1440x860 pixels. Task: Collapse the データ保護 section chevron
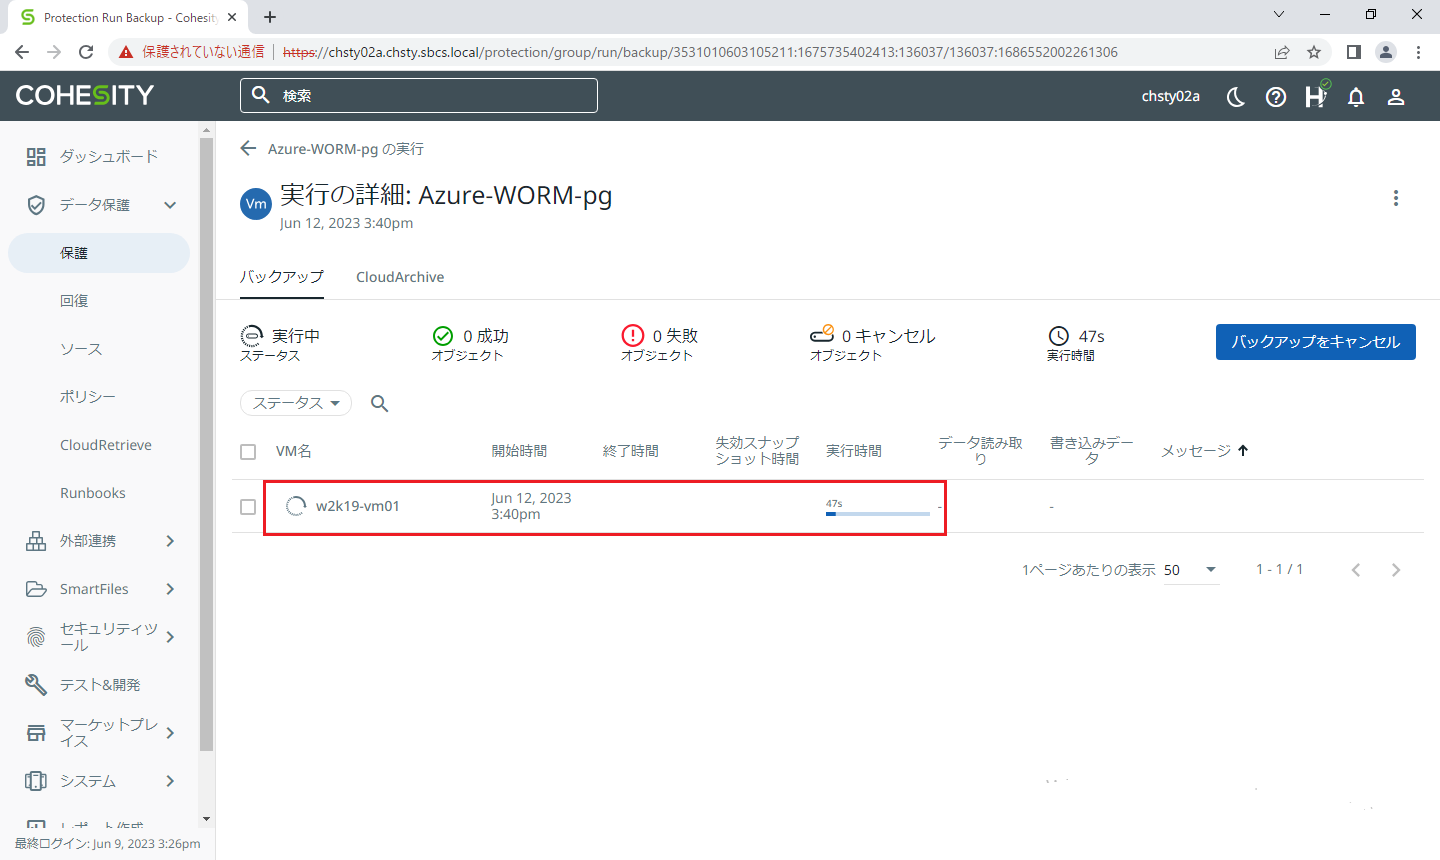[x=170, y=205]
